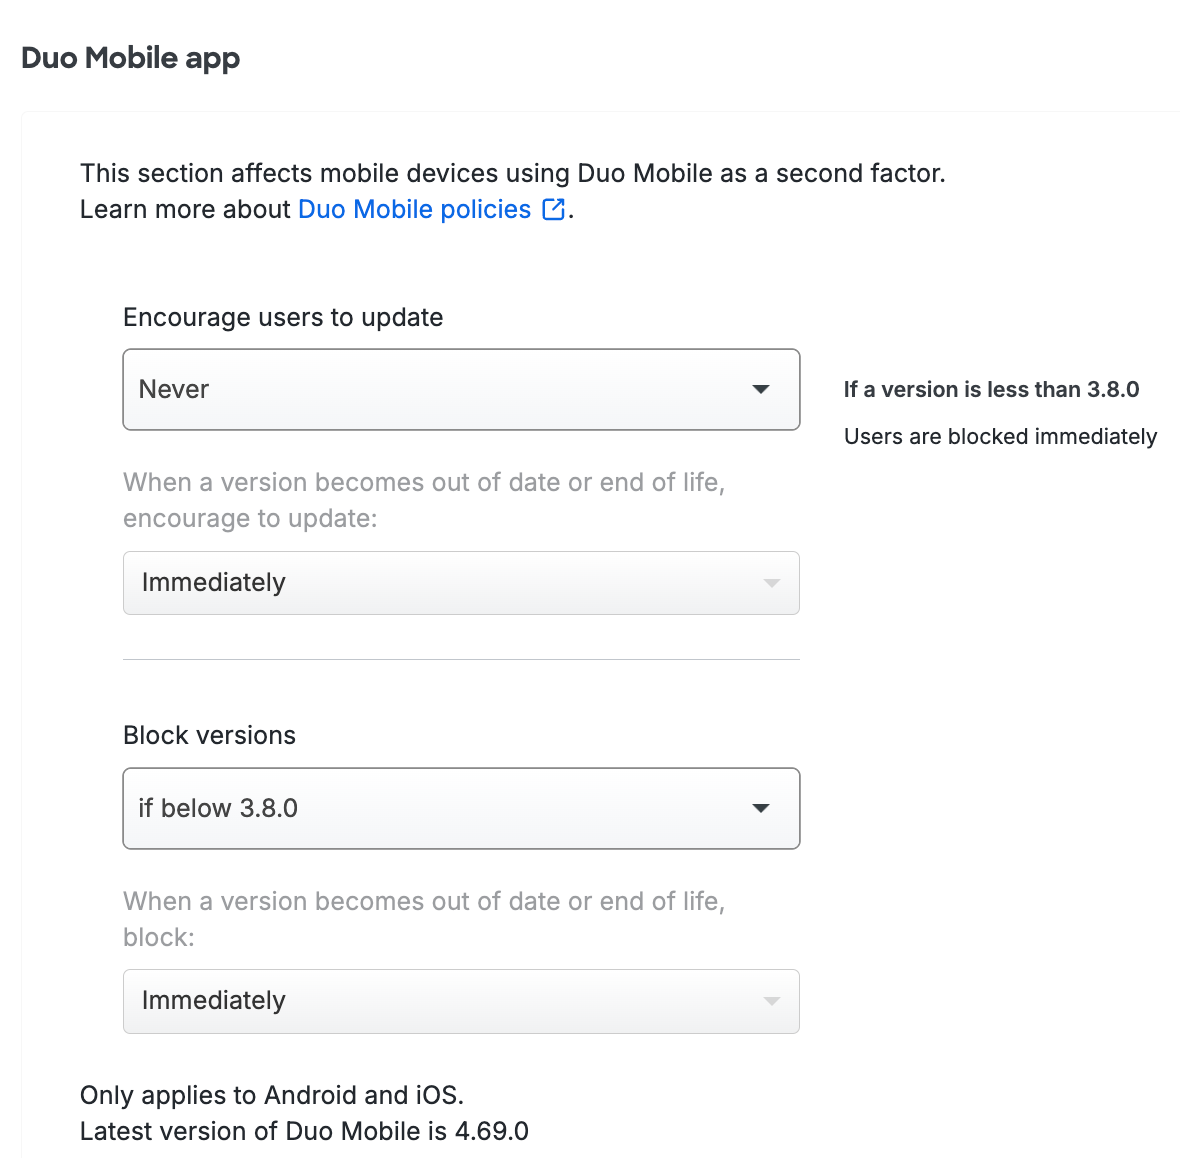Click the 'This section affects mobile devices' description
This screenshot has width=1180, height=1158.
pos(512,173)
